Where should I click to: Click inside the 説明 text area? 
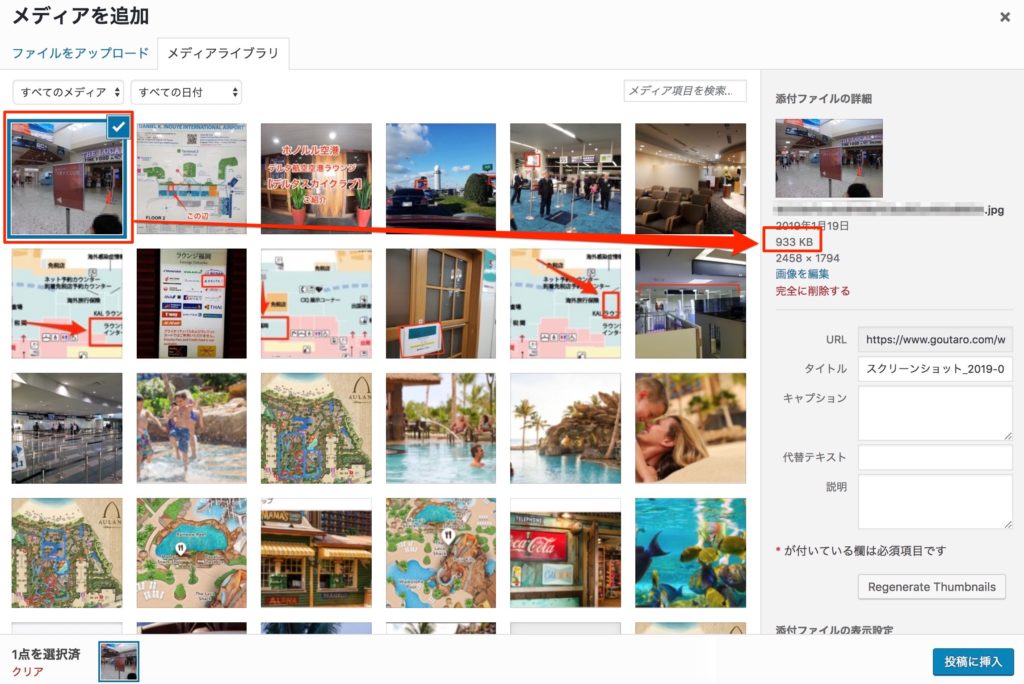[x=935, y=502]
